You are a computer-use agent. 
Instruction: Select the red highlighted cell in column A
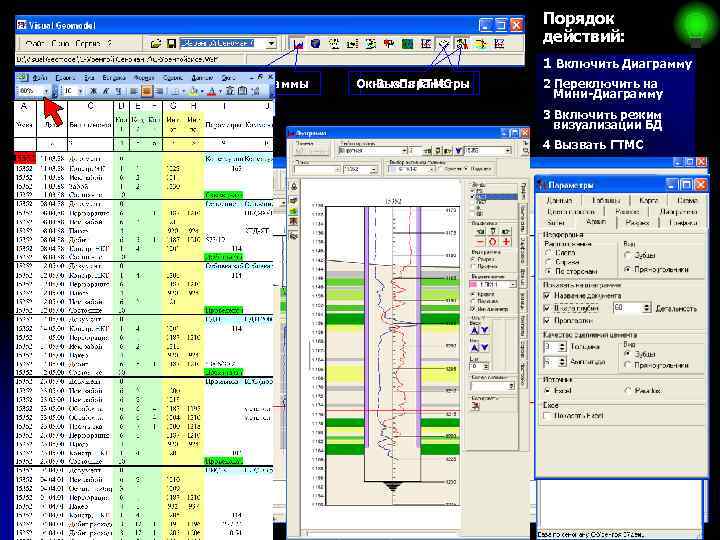point(25,158)
